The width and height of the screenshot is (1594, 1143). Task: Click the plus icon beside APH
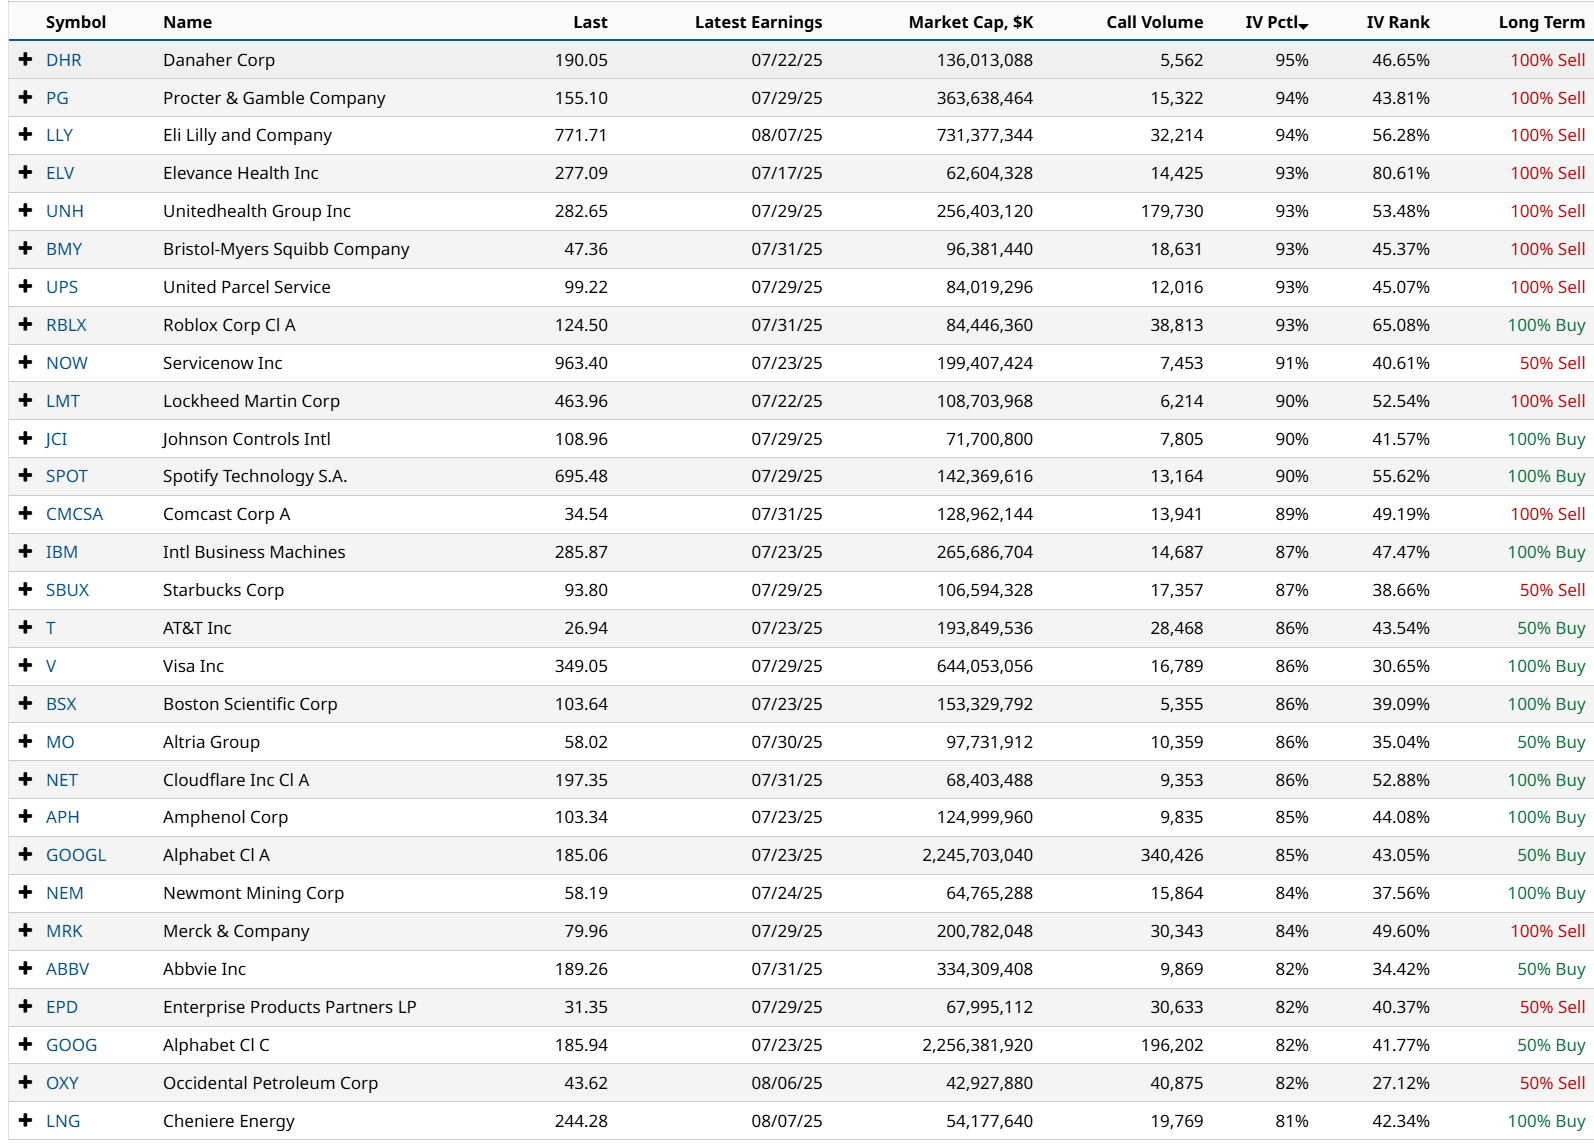click(26, 817)
